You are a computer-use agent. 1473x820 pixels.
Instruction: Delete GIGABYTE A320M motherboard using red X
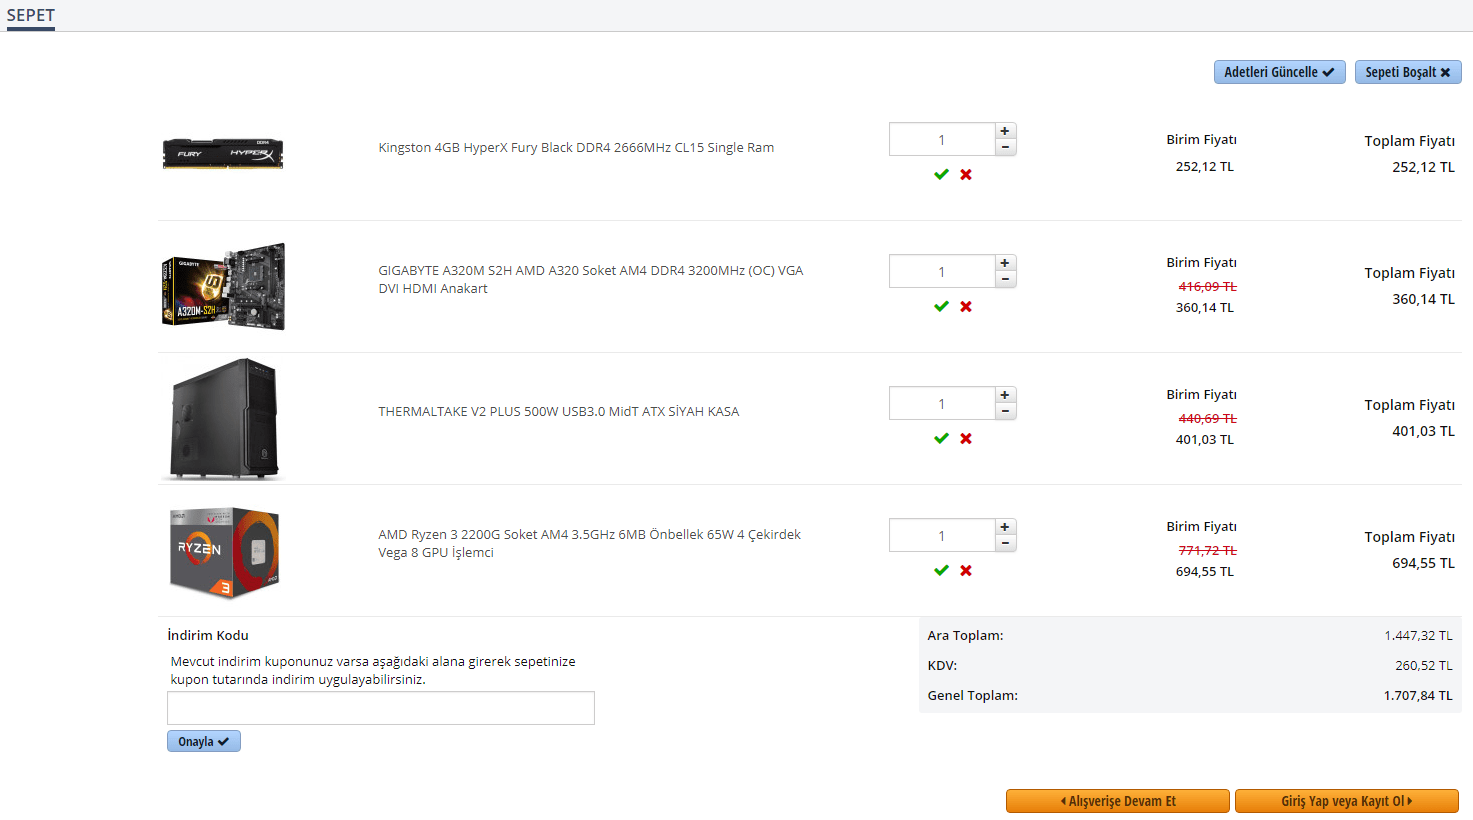[x=966, y=306]
